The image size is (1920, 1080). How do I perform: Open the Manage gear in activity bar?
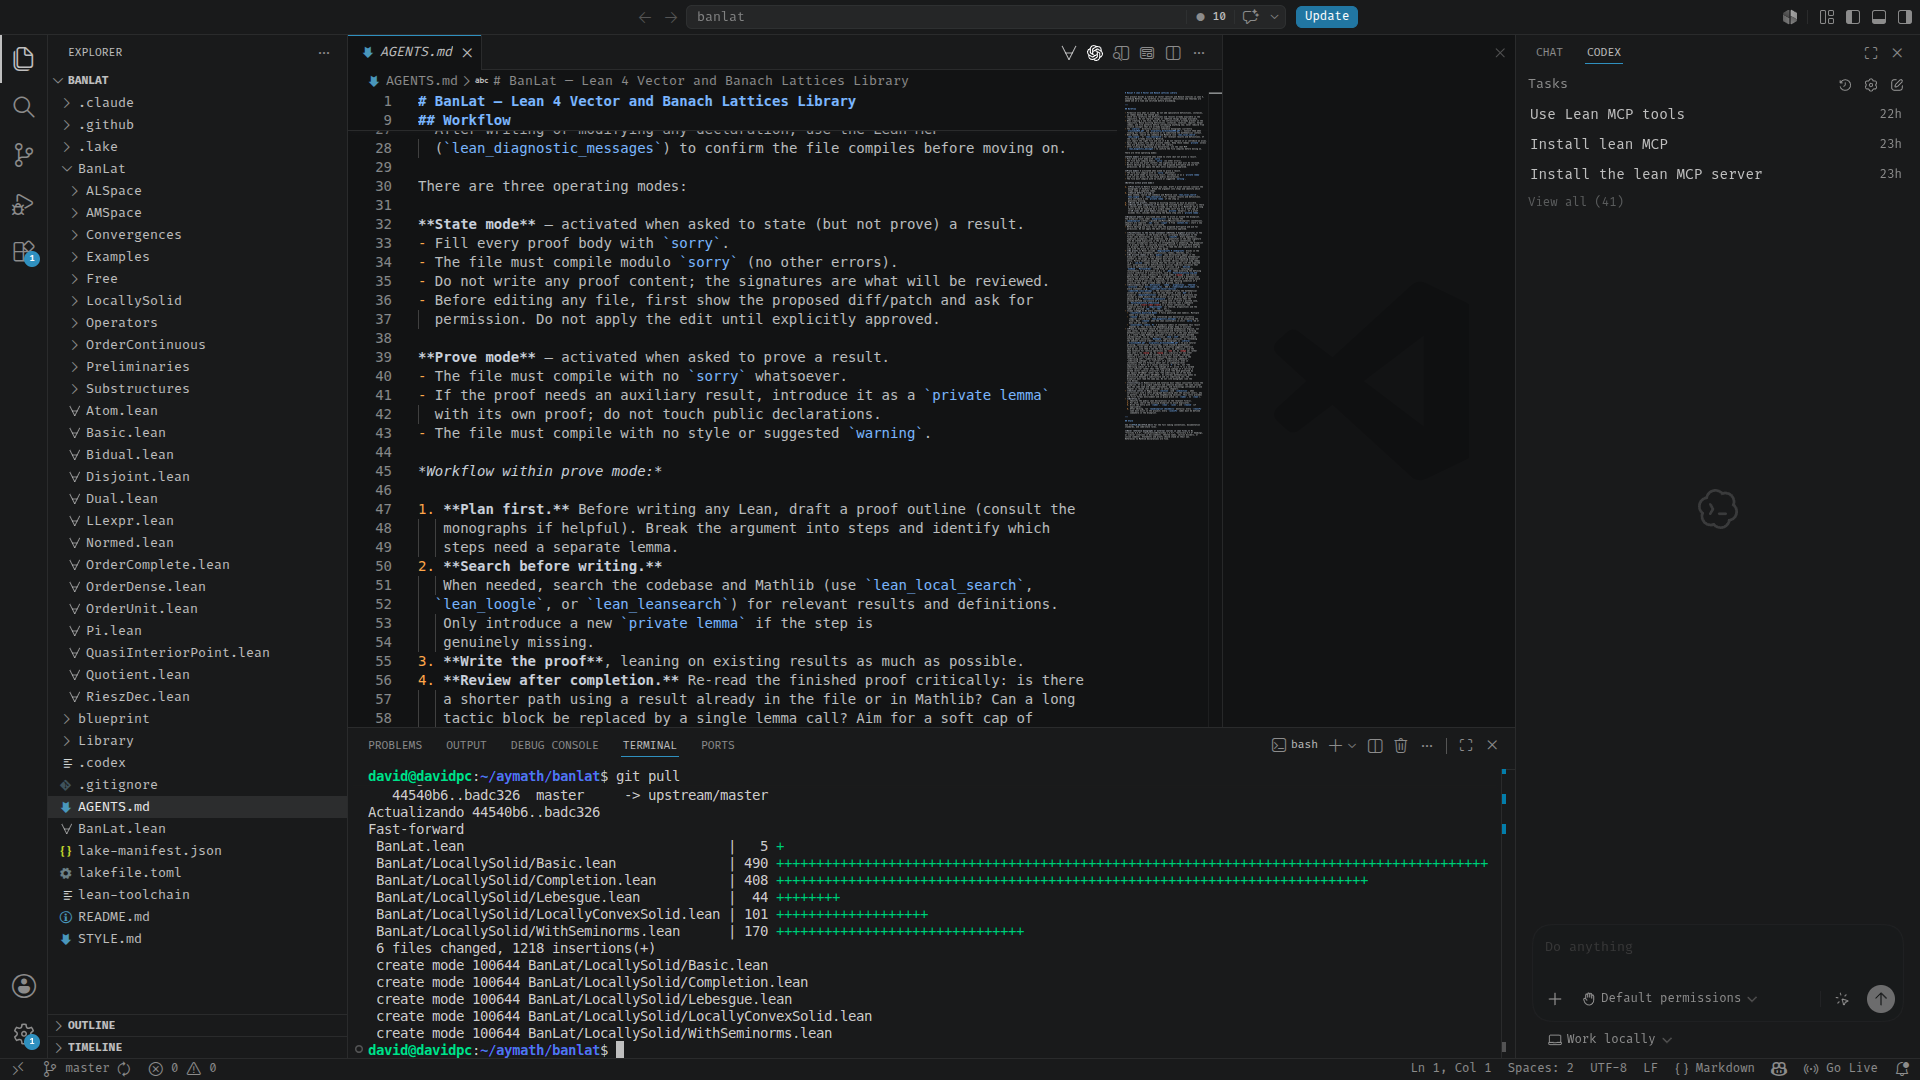click(x=24, y=1035)
